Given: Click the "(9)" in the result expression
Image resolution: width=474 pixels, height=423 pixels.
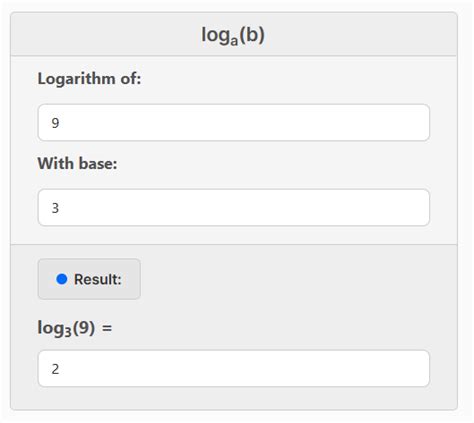Looking at the screenshot, I should tap(84, 328).
